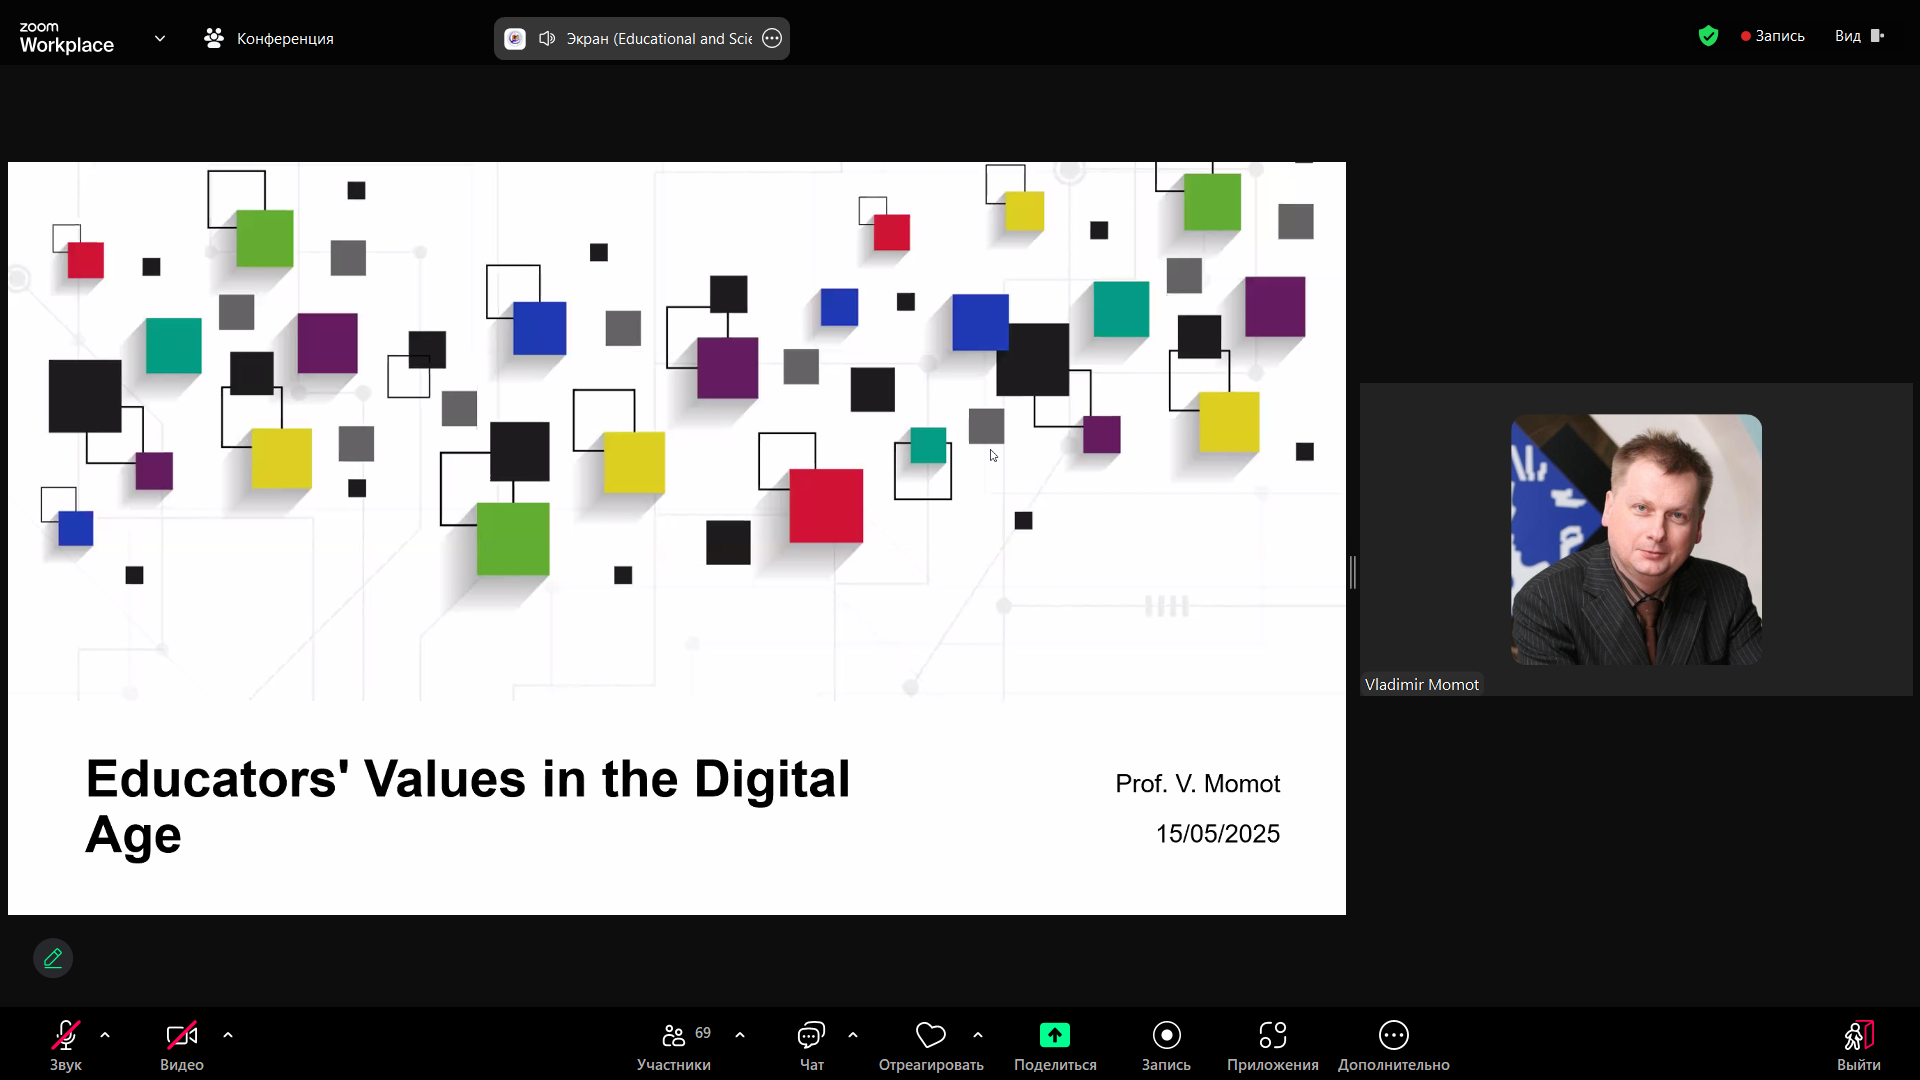
Task: Open the Конференция tab
Action: 269,38
